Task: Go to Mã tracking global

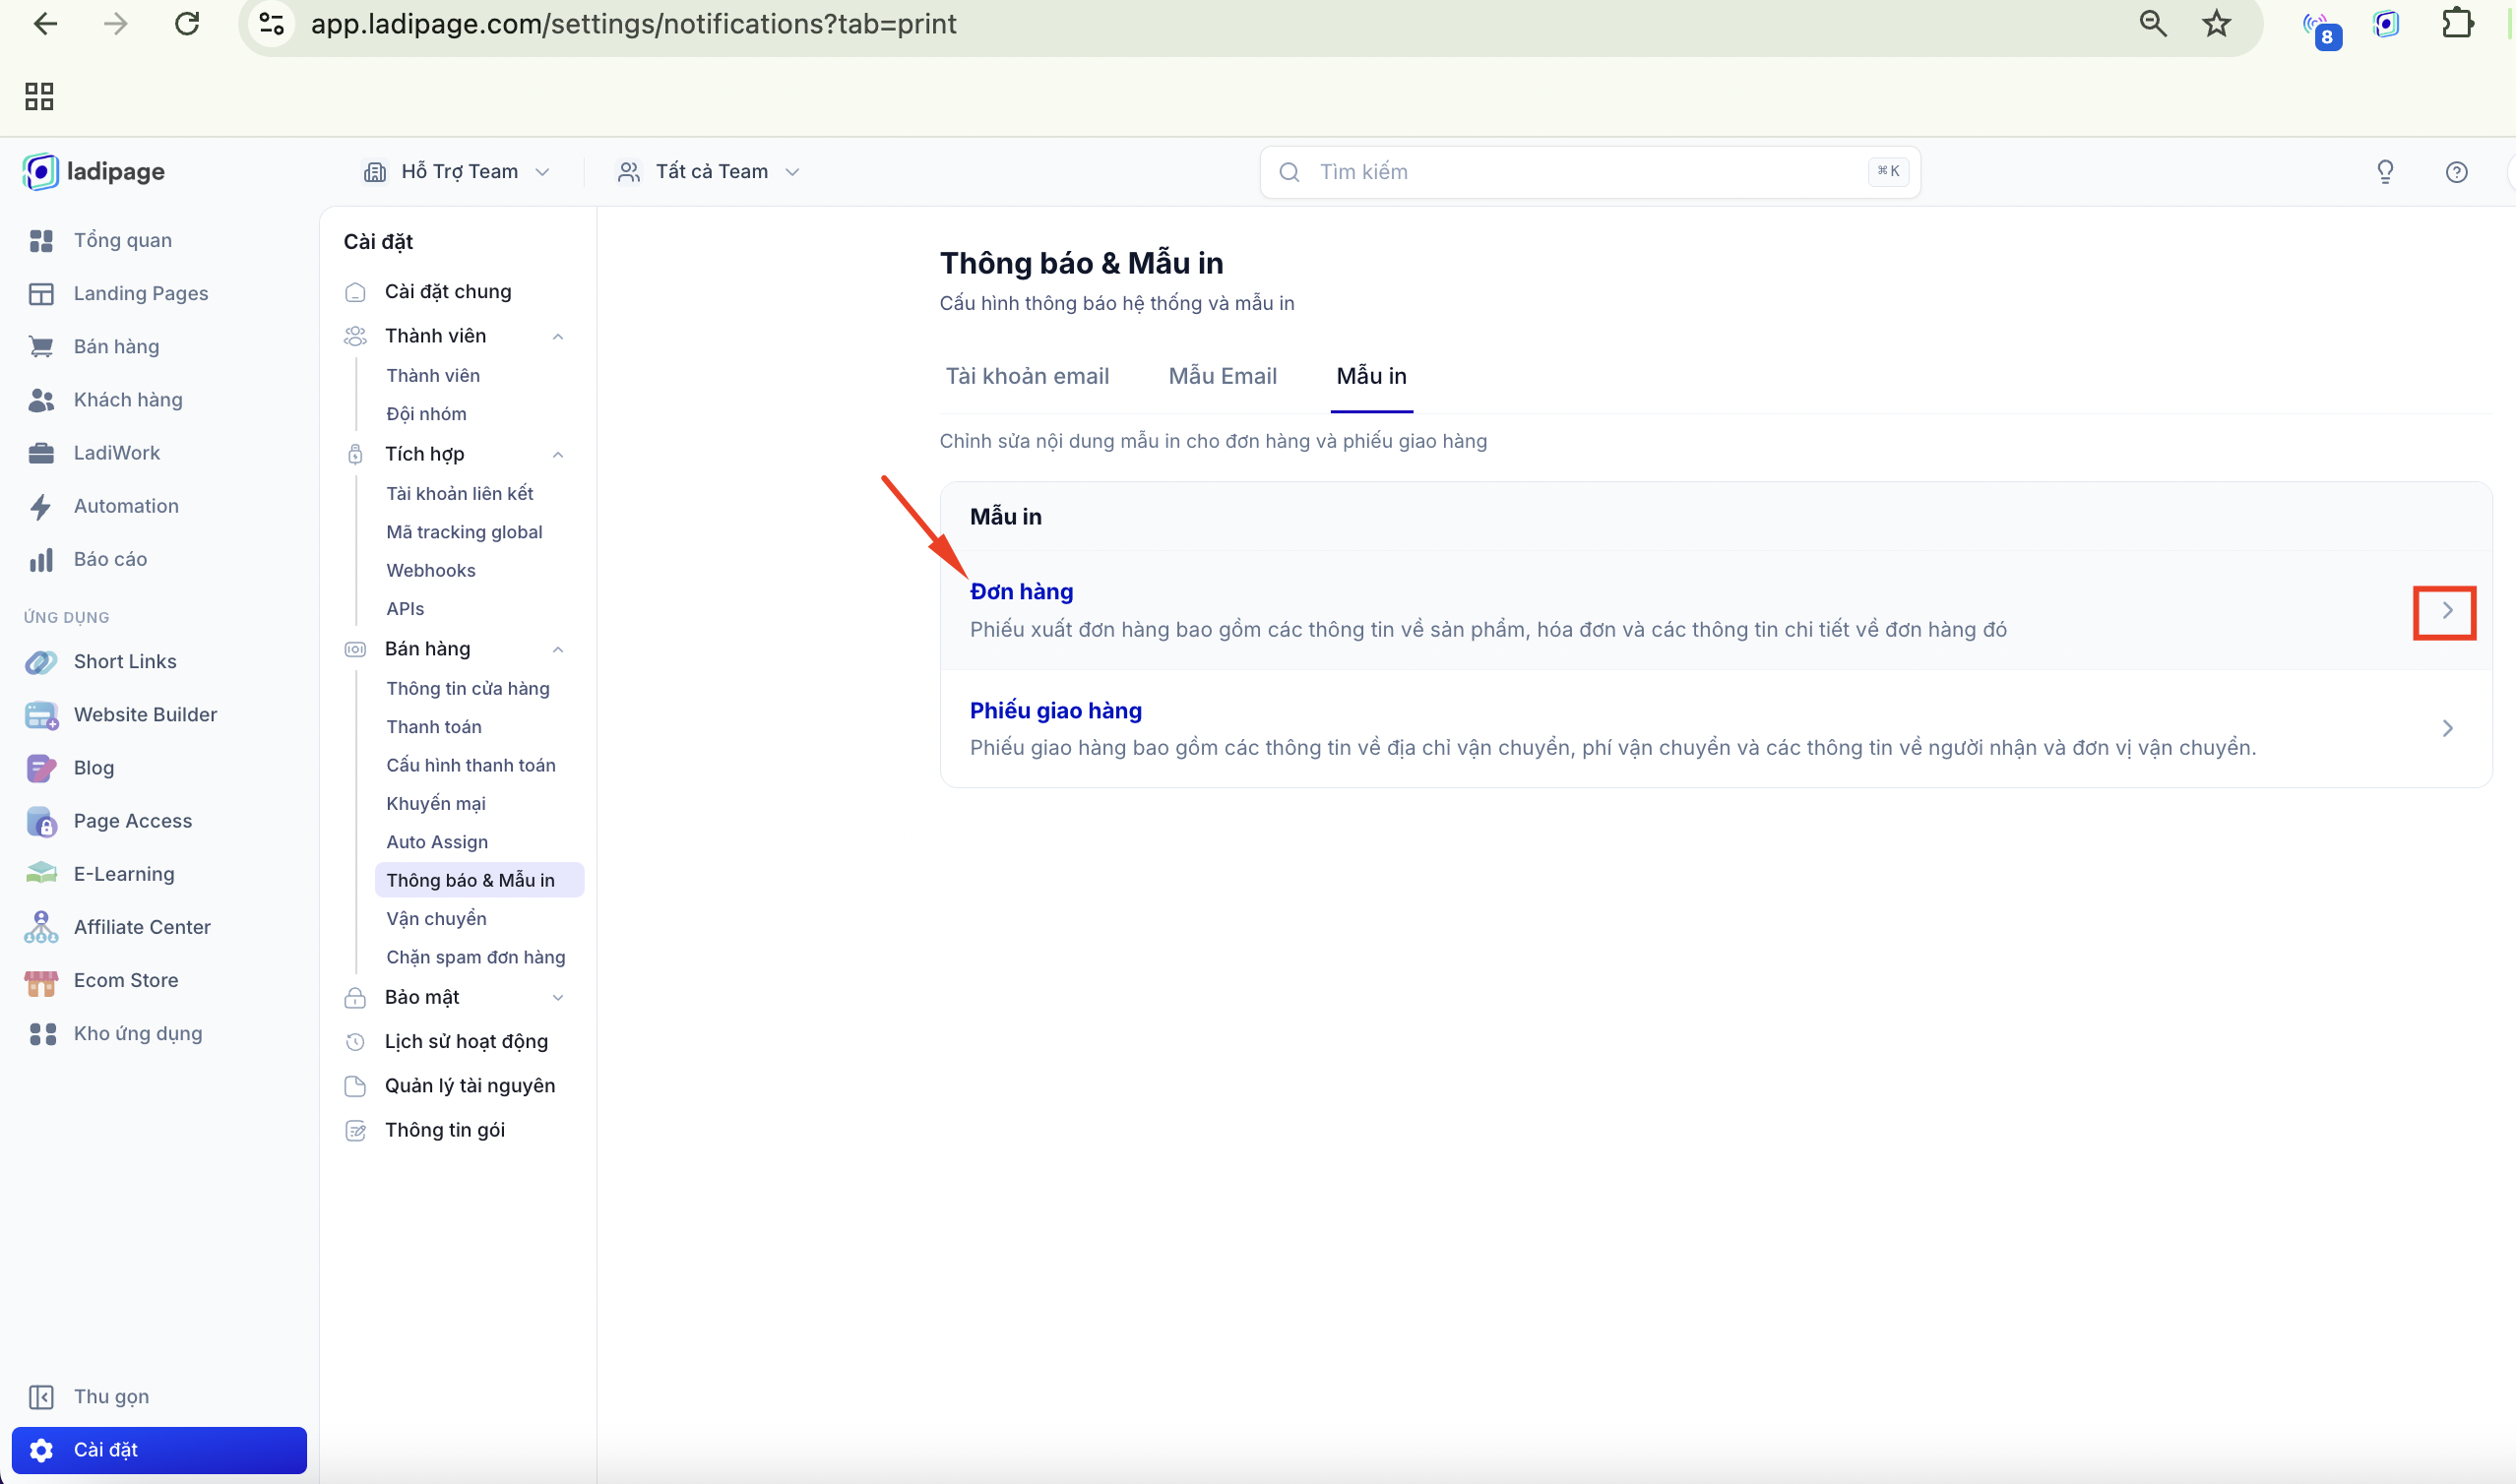Action: click(x=464, y=531)
